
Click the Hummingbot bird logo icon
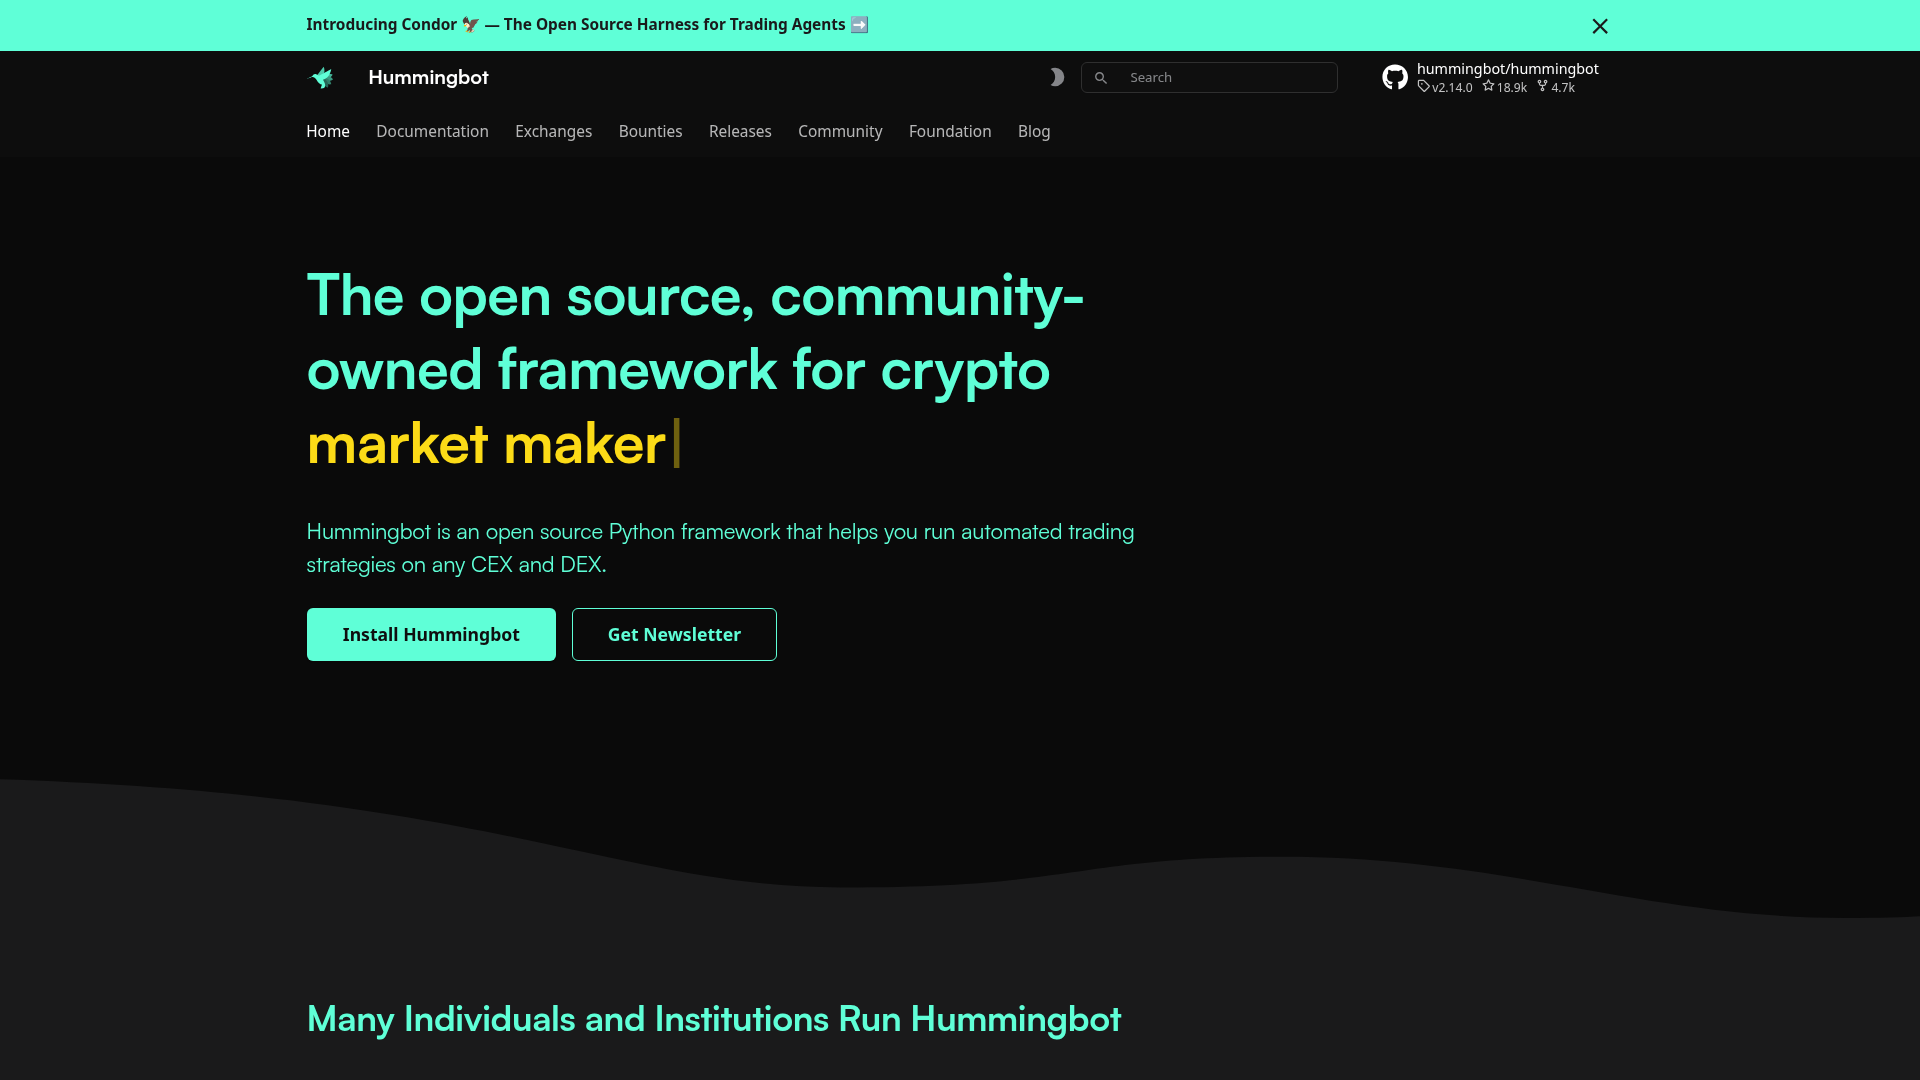(x=321, y=77)
